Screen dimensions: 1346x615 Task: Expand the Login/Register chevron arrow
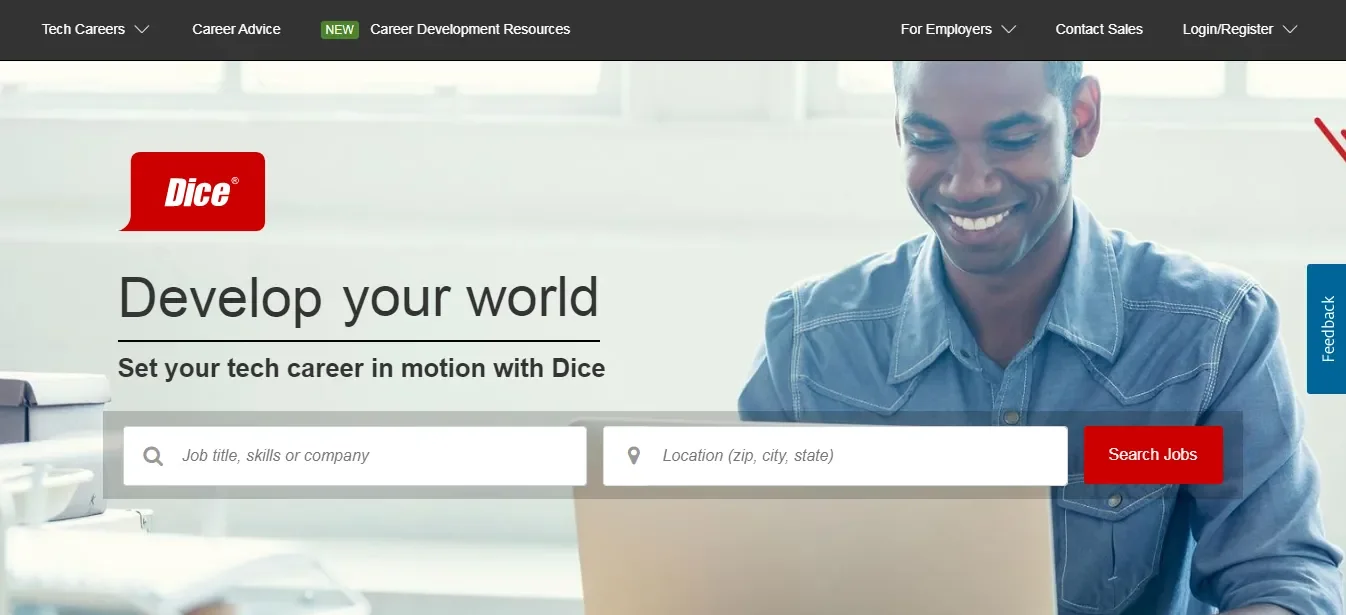pos(1290,30)
